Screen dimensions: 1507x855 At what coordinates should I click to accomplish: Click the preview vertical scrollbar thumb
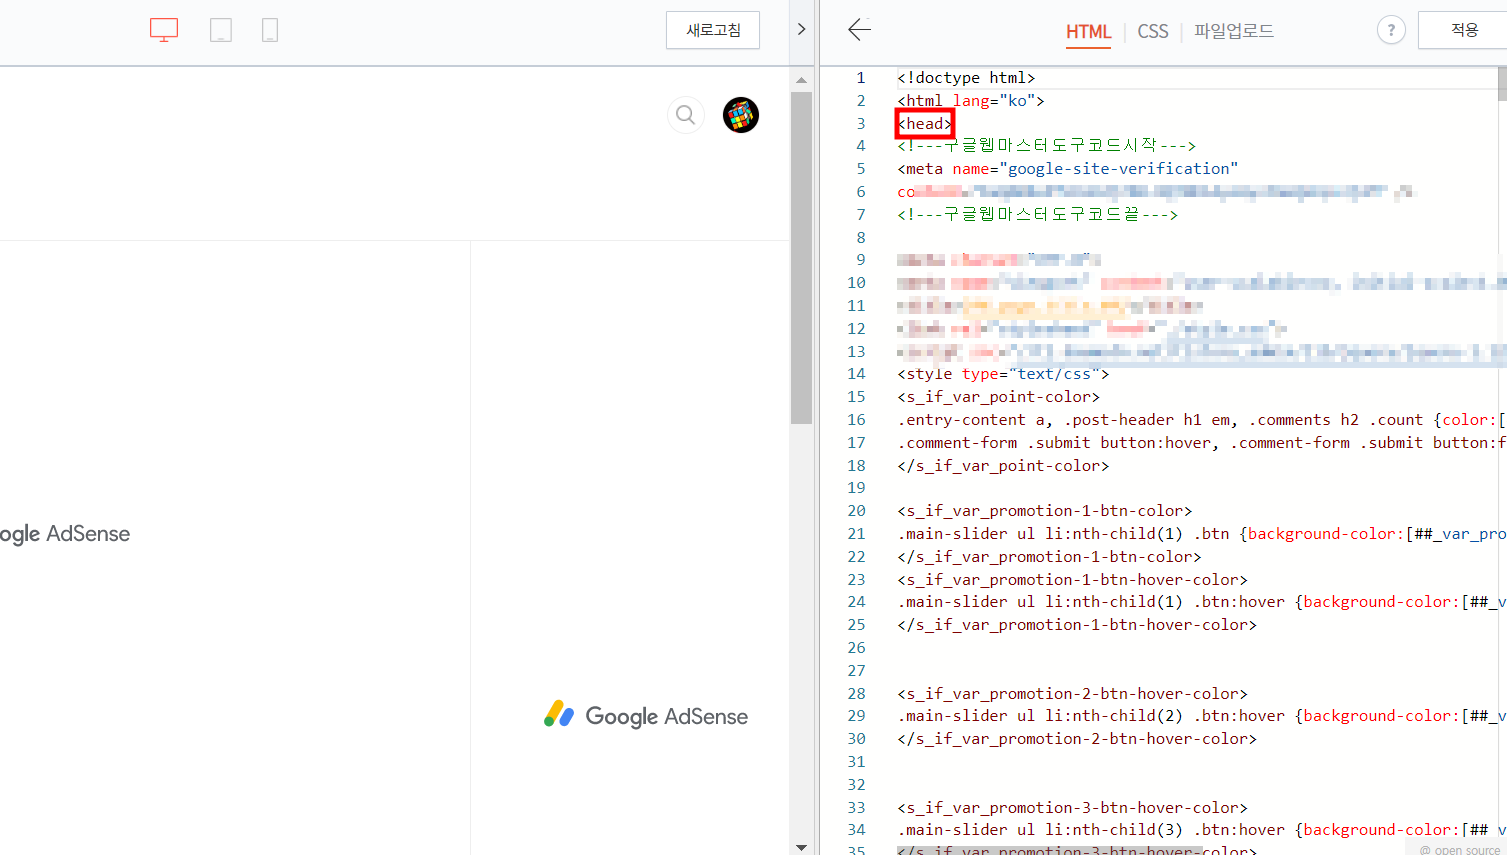point(801,258)
